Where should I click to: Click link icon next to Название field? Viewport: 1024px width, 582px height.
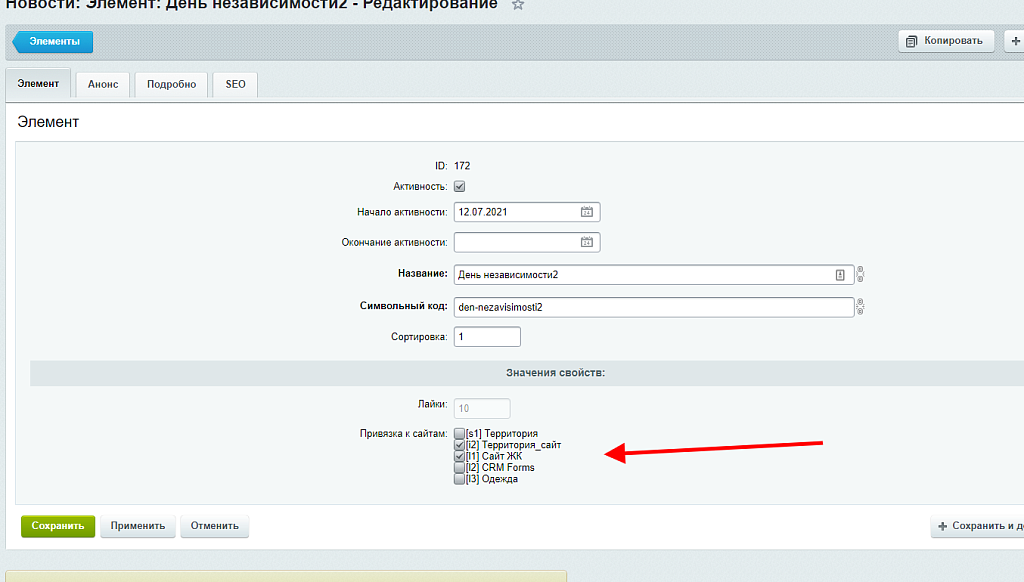pos(860,275)
